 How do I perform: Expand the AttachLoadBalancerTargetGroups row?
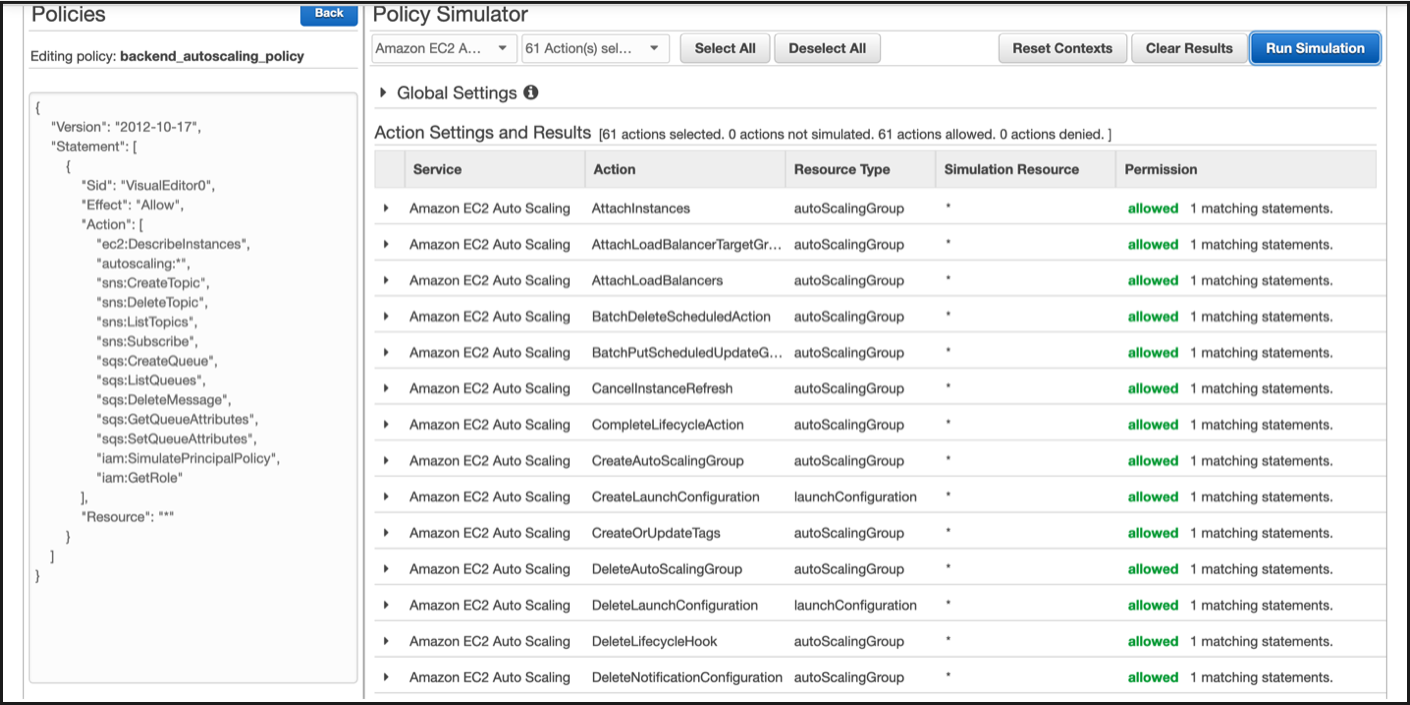pos(386,245)
